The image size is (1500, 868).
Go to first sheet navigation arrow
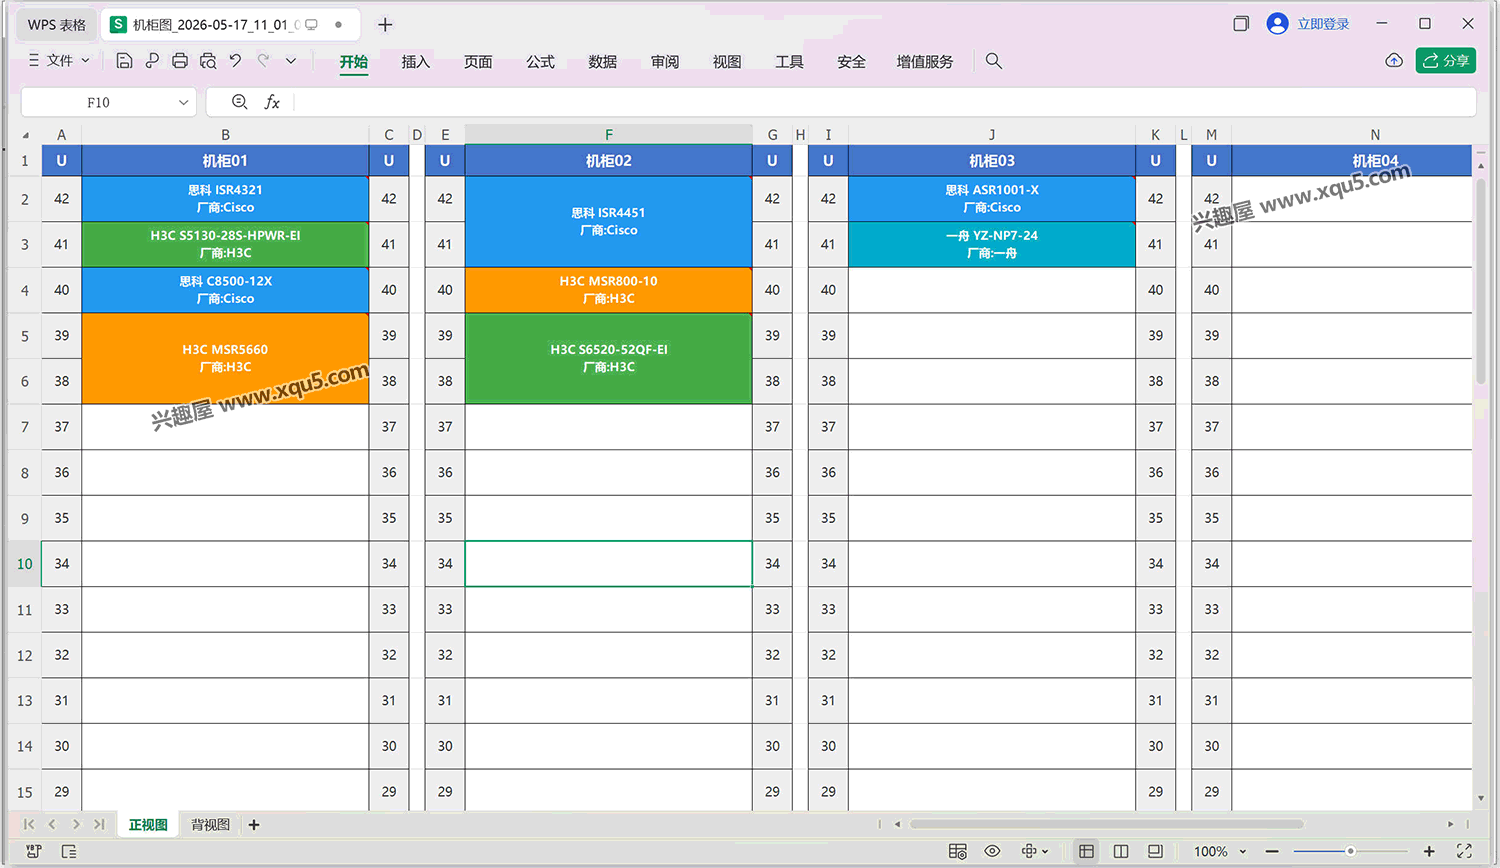point(29,824)
